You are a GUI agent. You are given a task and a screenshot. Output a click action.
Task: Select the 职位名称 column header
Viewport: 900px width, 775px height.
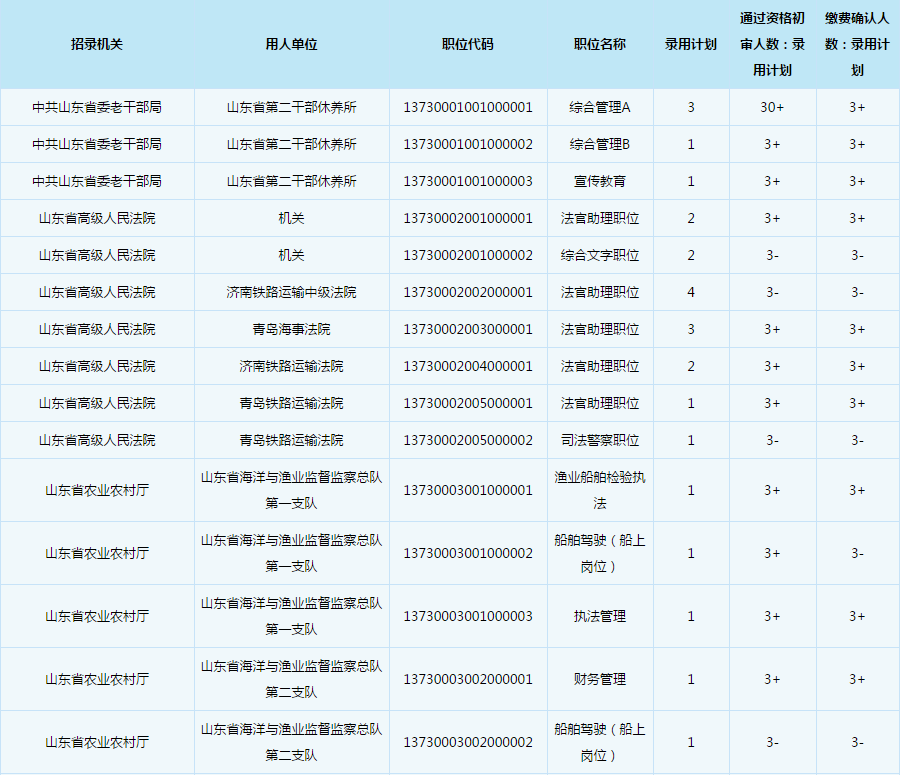click(x=599, y=44)
